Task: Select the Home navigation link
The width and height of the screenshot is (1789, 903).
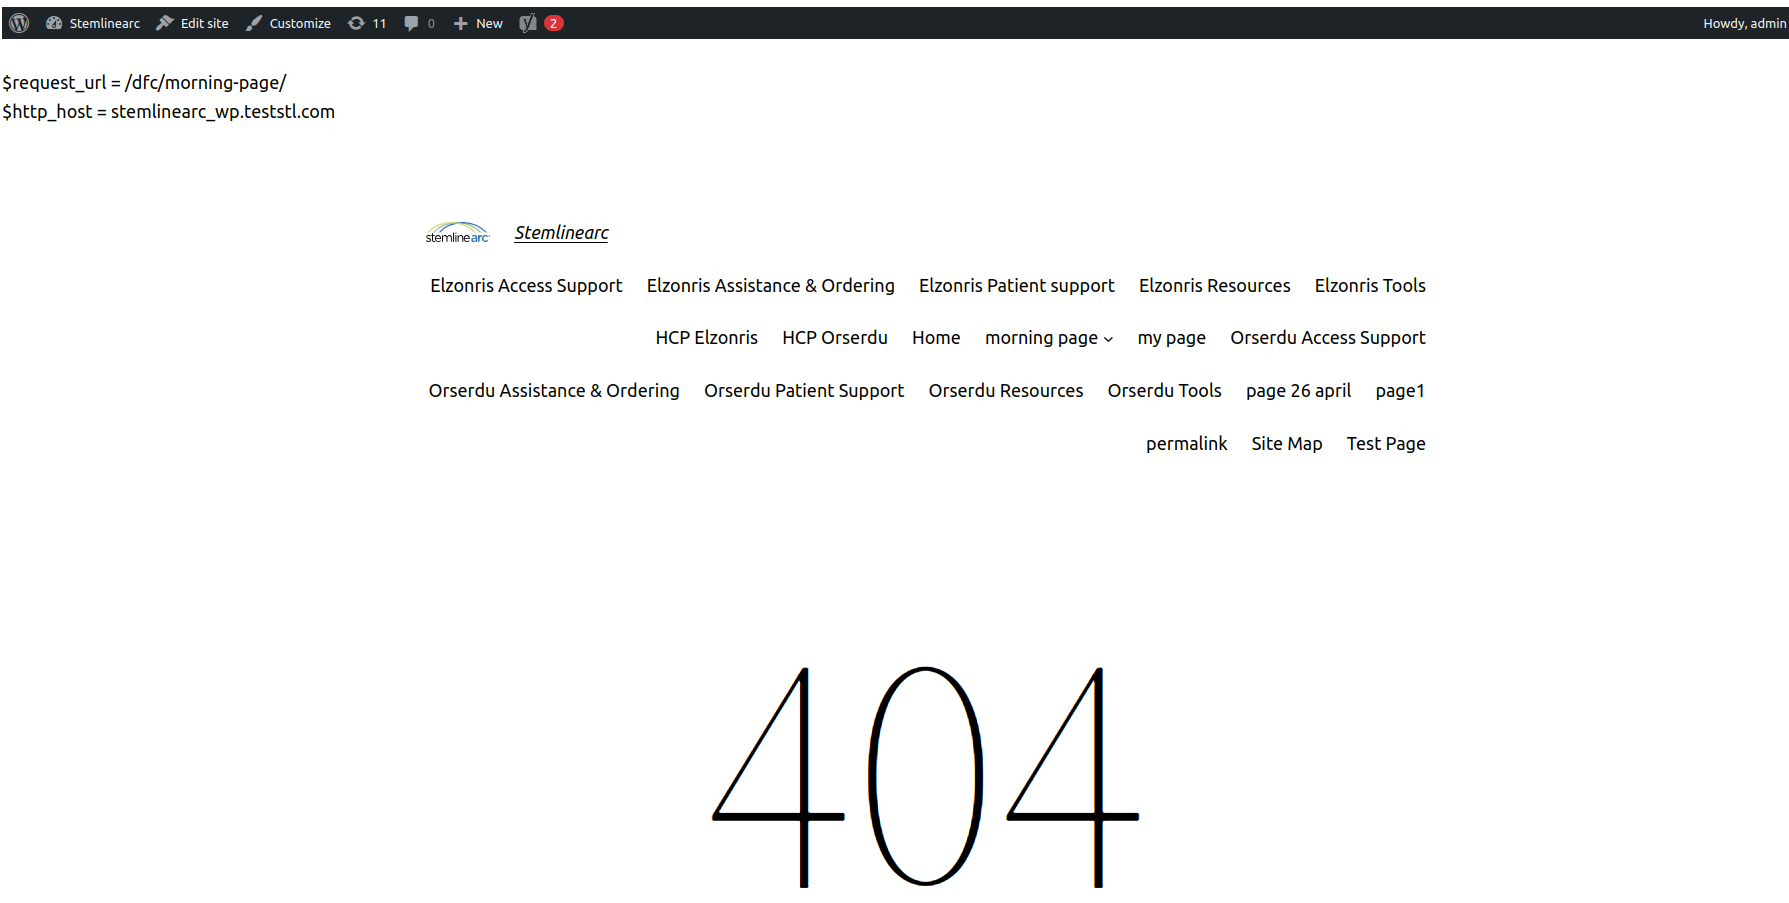Action: click(936, 338)
